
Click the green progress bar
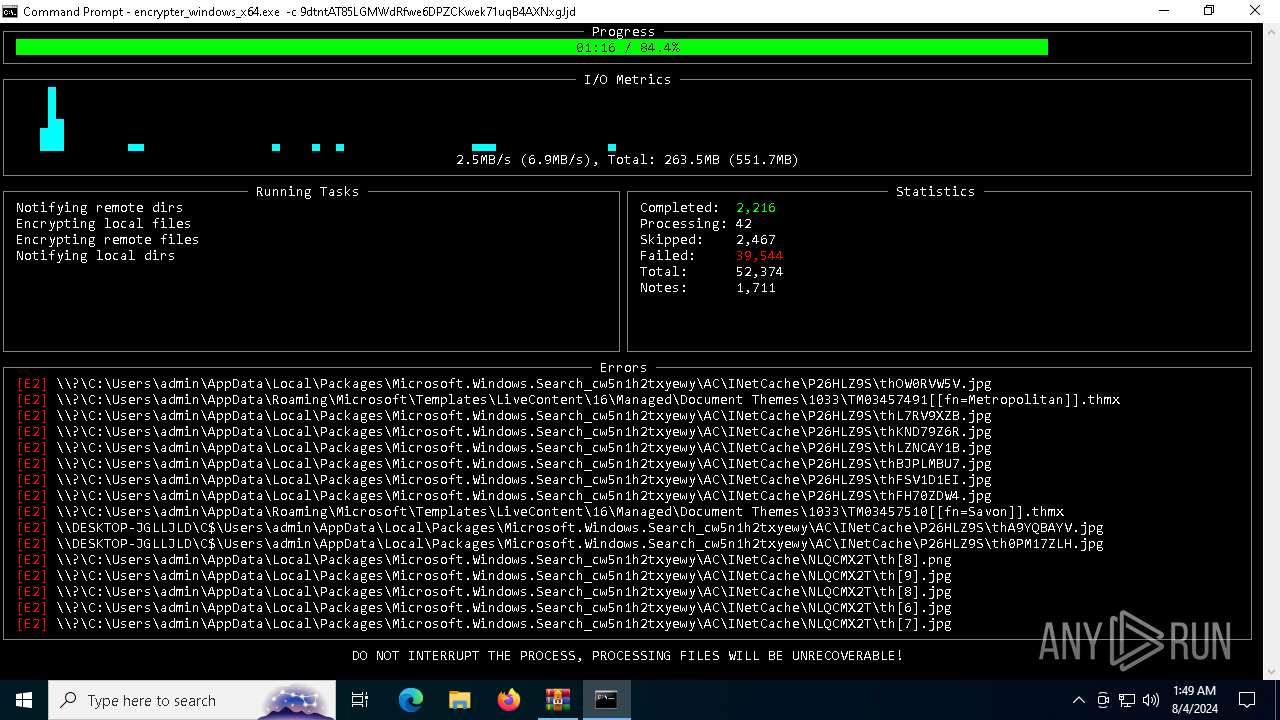[x=532, y=47]
